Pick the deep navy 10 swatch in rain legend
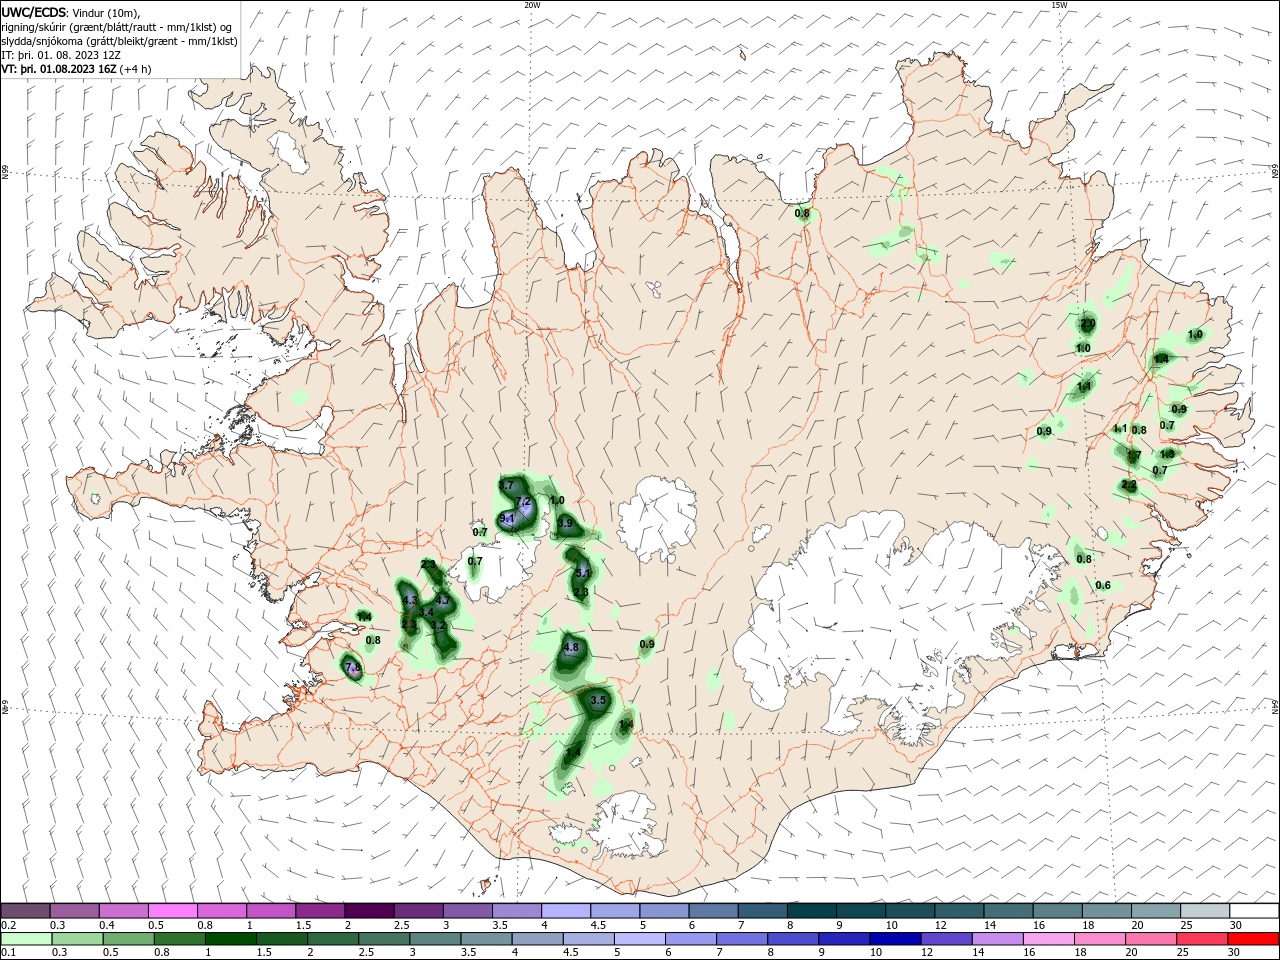The image size is (1280, 960). point(895,940)
